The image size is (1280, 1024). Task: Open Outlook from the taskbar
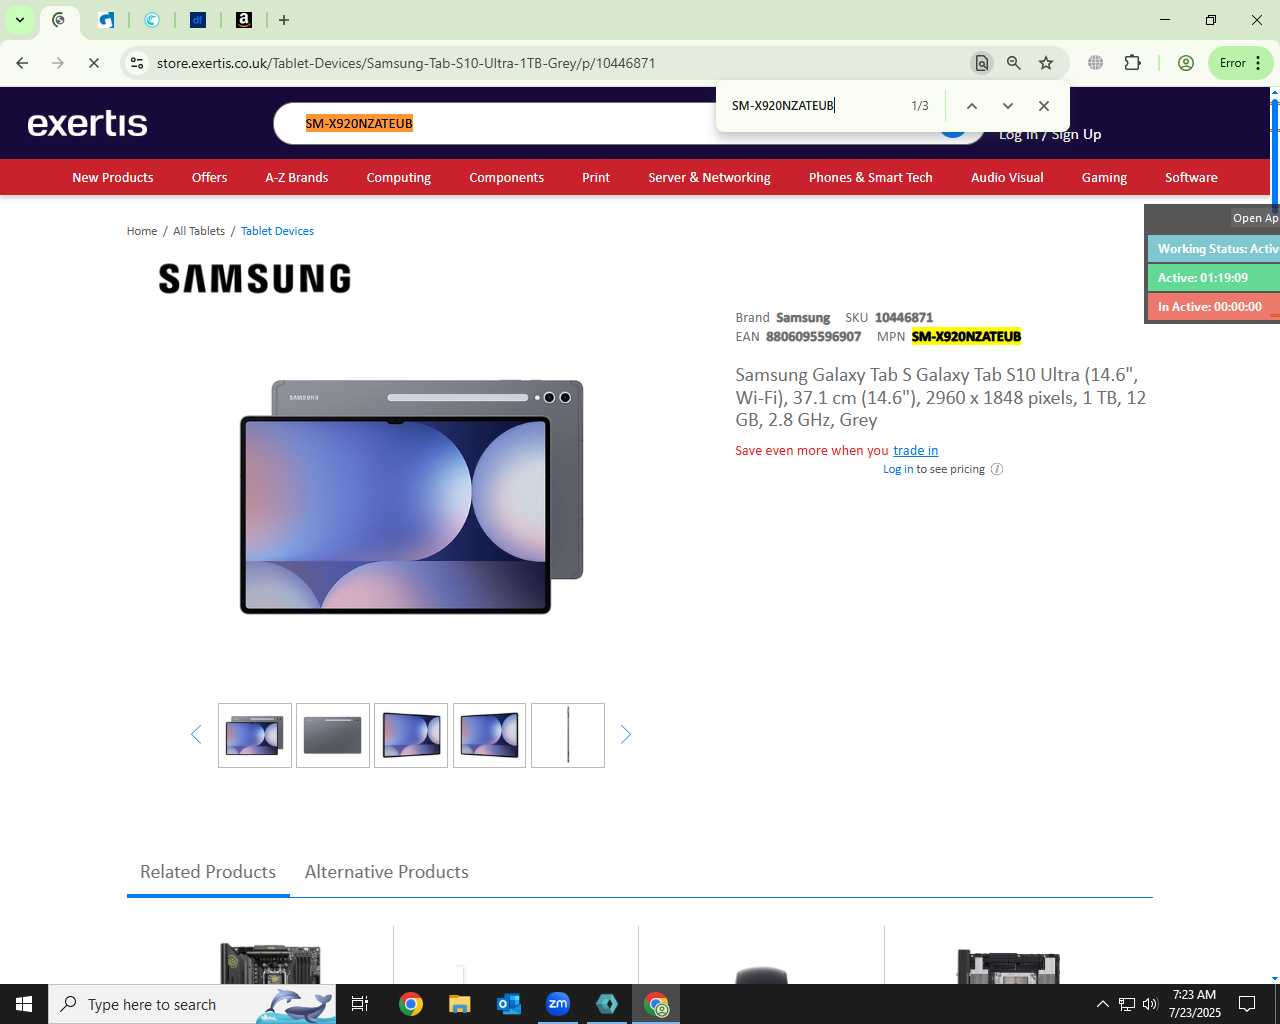[509, 1004]
